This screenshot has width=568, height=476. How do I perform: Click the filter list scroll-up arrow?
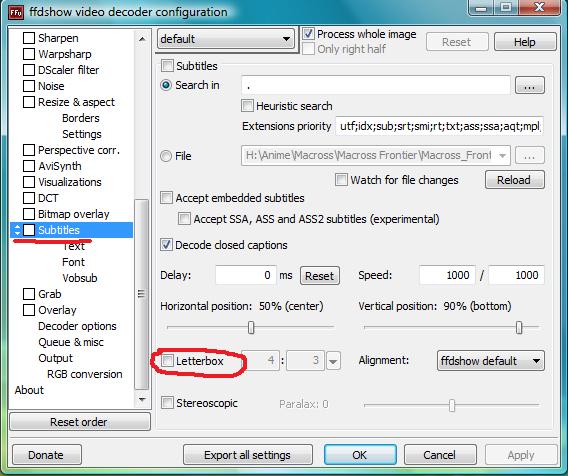tap(142, 39)
